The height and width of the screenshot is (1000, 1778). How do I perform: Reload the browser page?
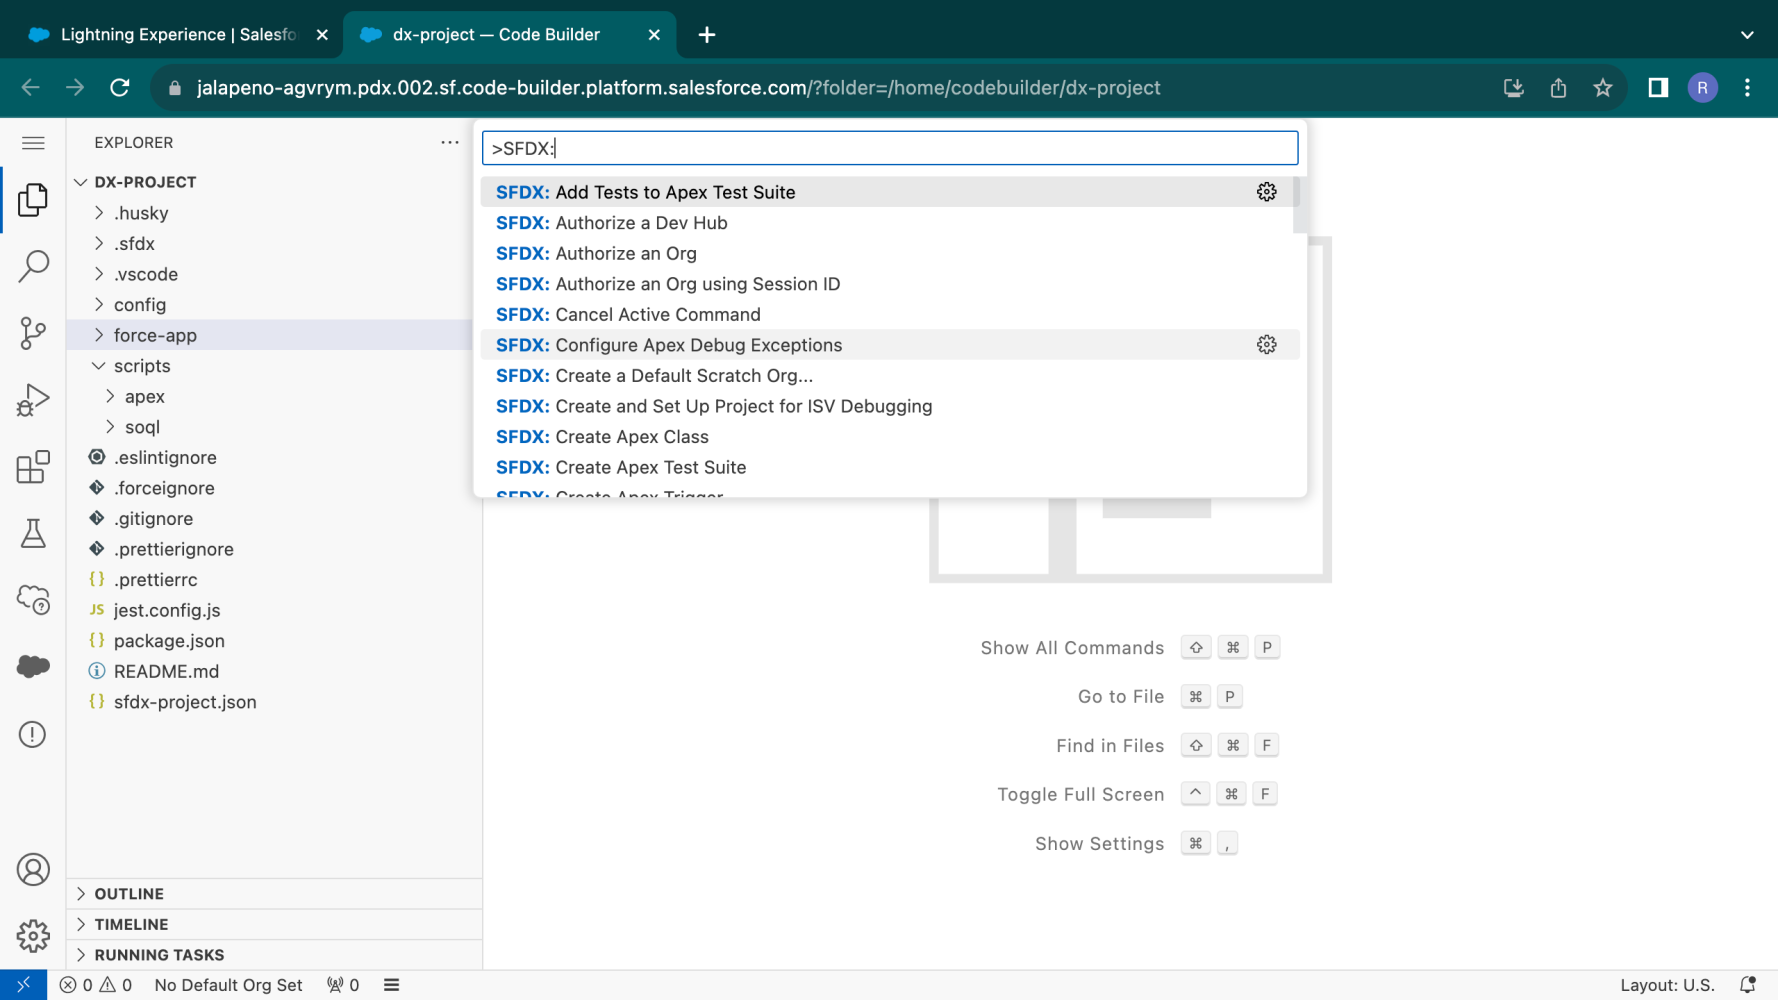(x=120, y=88)
